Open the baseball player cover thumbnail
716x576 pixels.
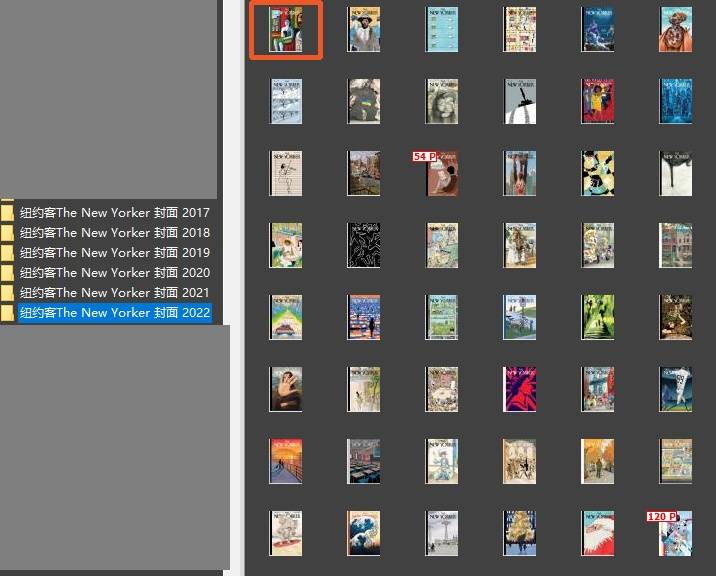pyautogui.click(x=675, y=390)
